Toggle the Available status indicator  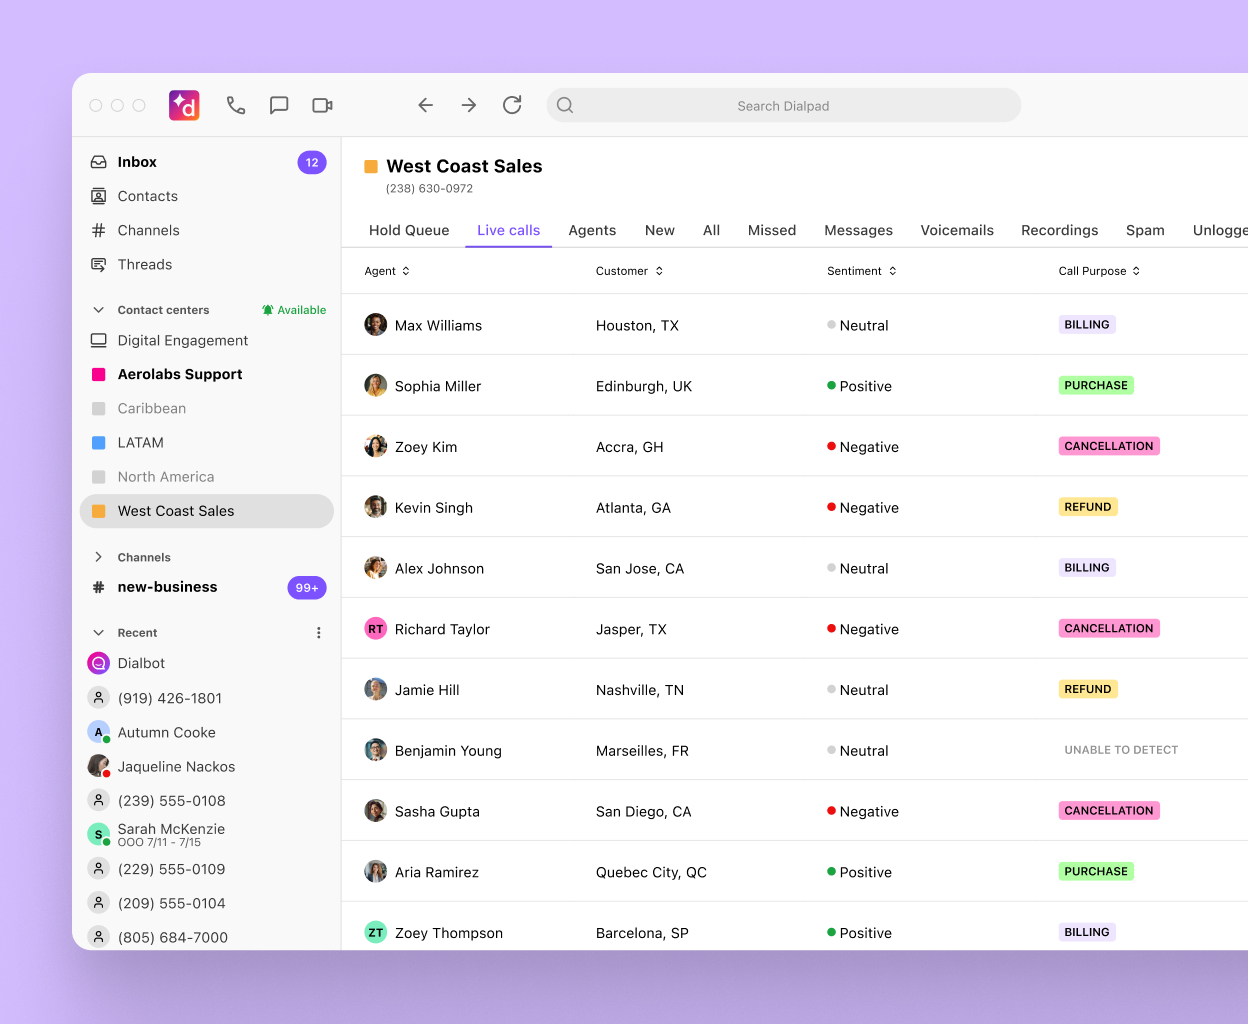click(293, 310)
